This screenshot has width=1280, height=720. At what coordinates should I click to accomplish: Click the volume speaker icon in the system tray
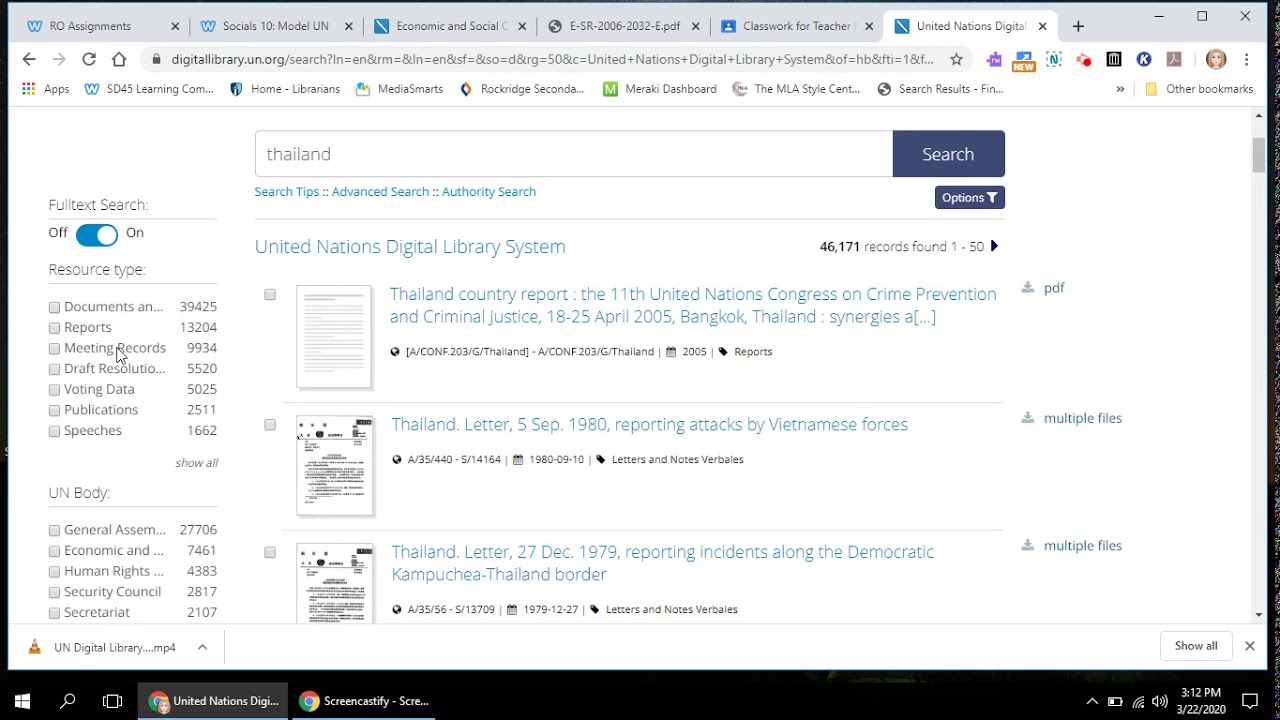[x=1160, y=701]
